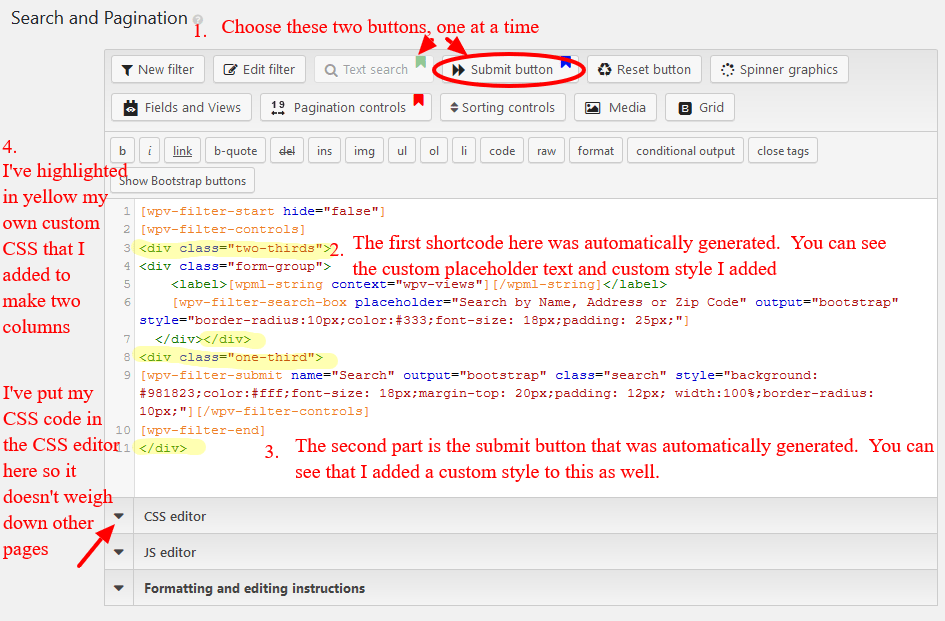Open the Edit filter dialog
The image size is (945, 621).
(x=259, y=69)
